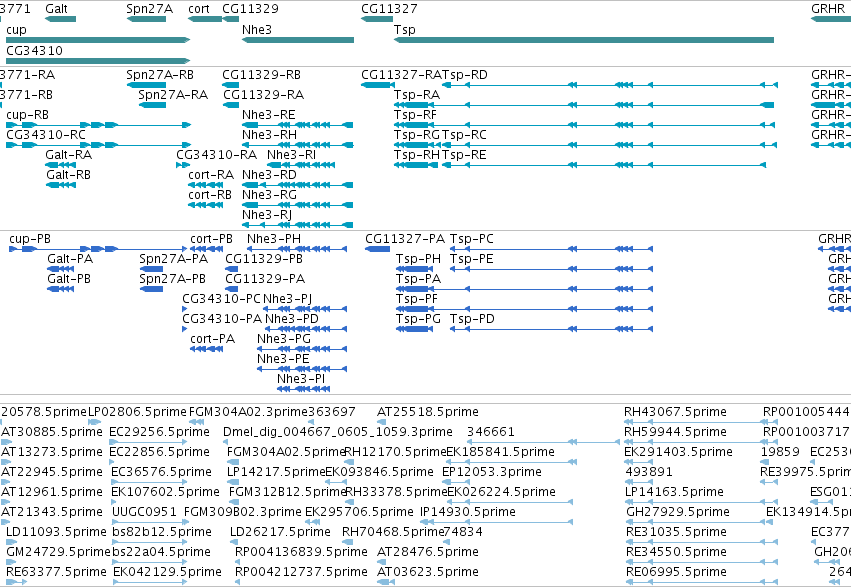Open the CG11327-RA transcript label
This screenshot has width=851, height=587.
[401, 75]
